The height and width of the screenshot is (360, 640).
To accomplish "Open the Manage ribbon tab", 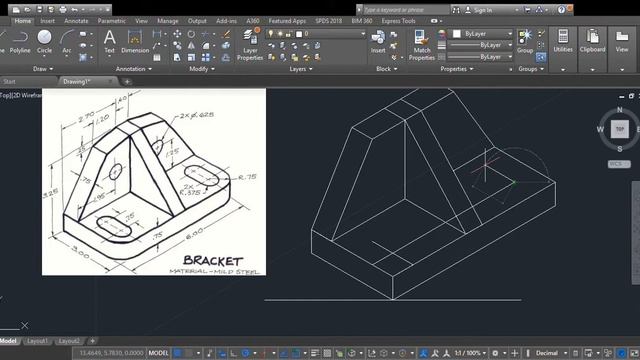I will [167, 21].
